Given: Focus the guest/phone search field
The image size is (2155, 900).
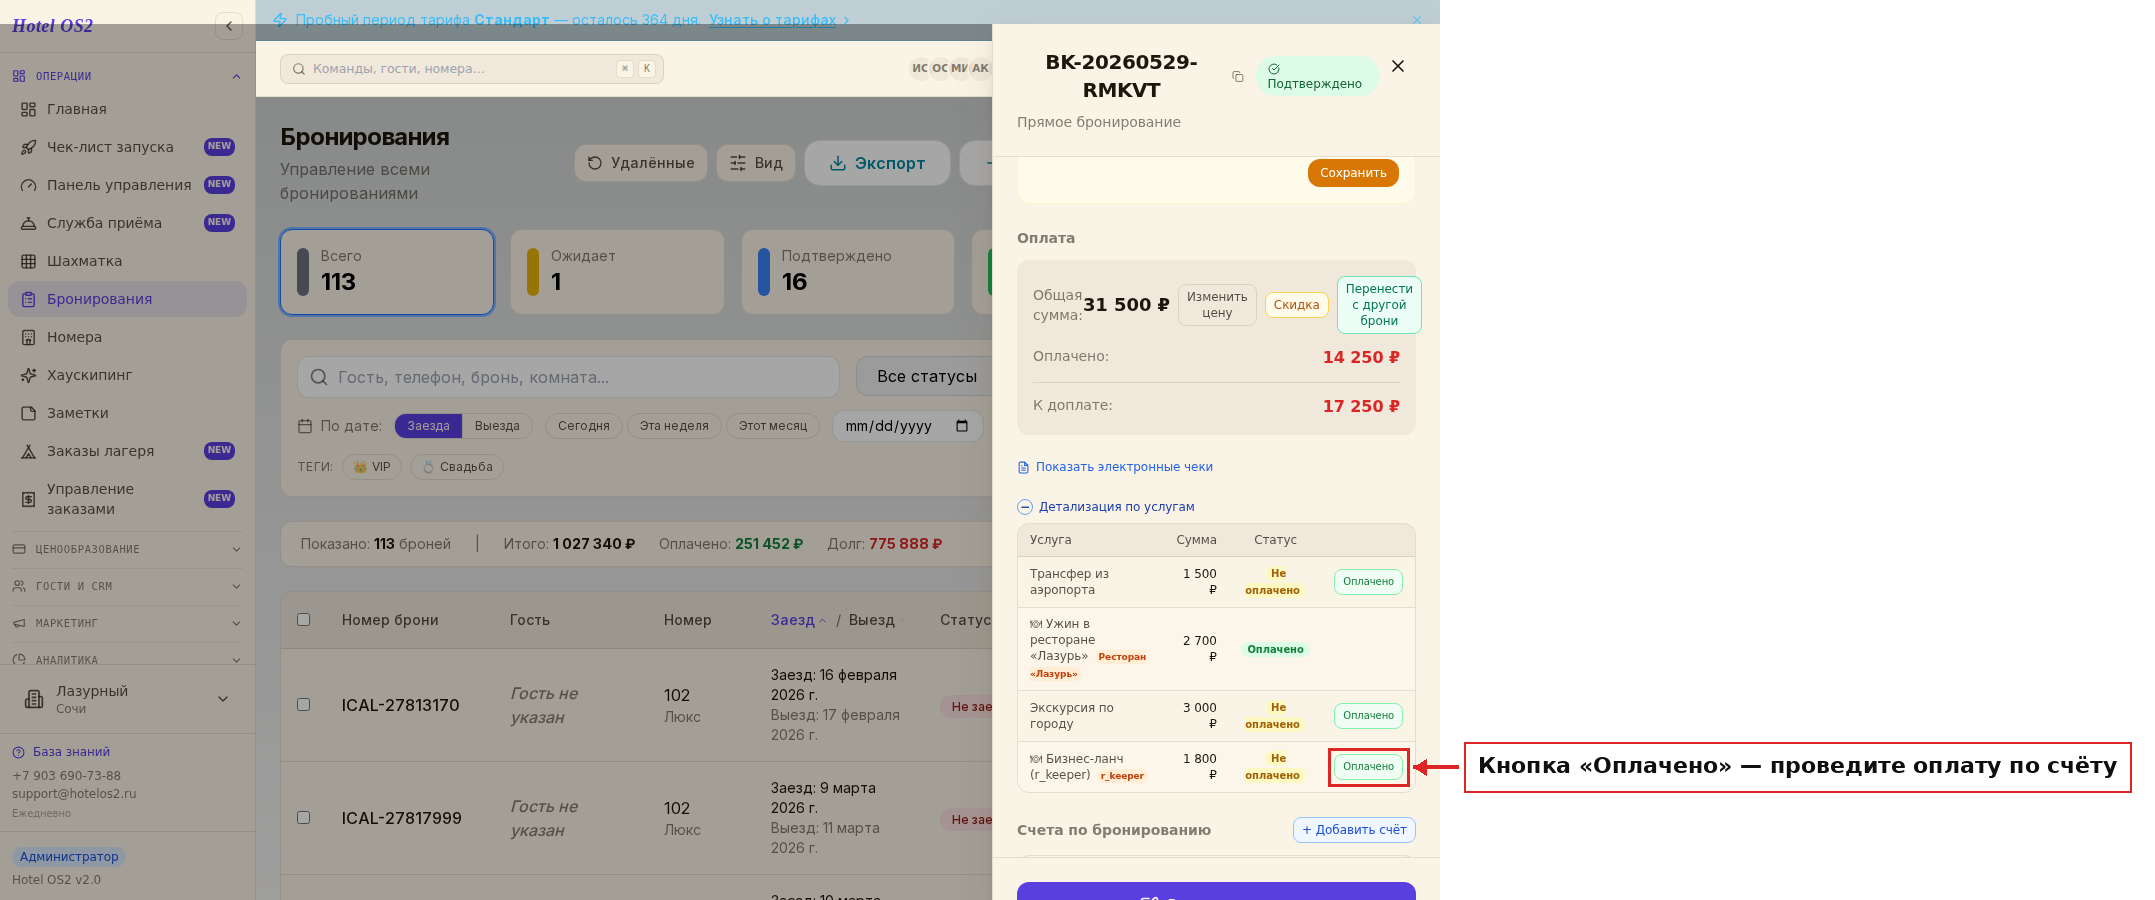Looking at the screenshot, I should [x=568, y=377].
